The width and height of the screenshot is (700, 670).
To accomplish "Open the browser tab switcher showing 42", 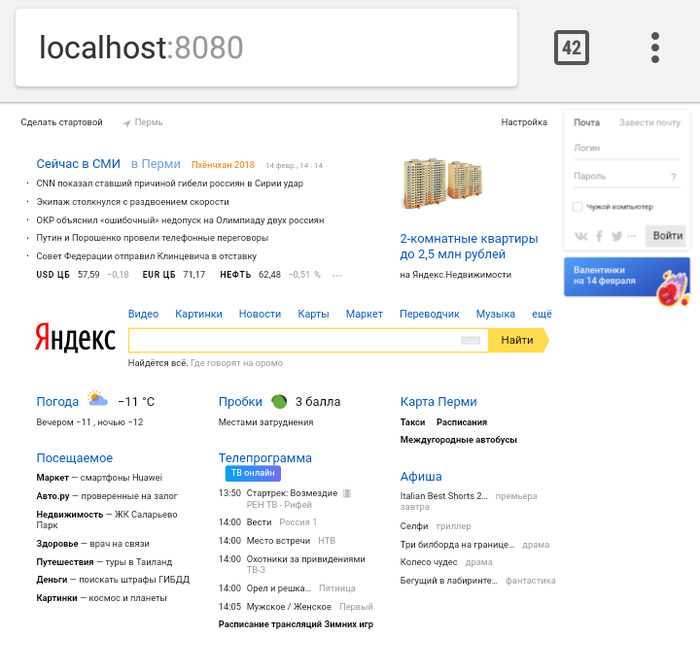I will pos(572,48).
